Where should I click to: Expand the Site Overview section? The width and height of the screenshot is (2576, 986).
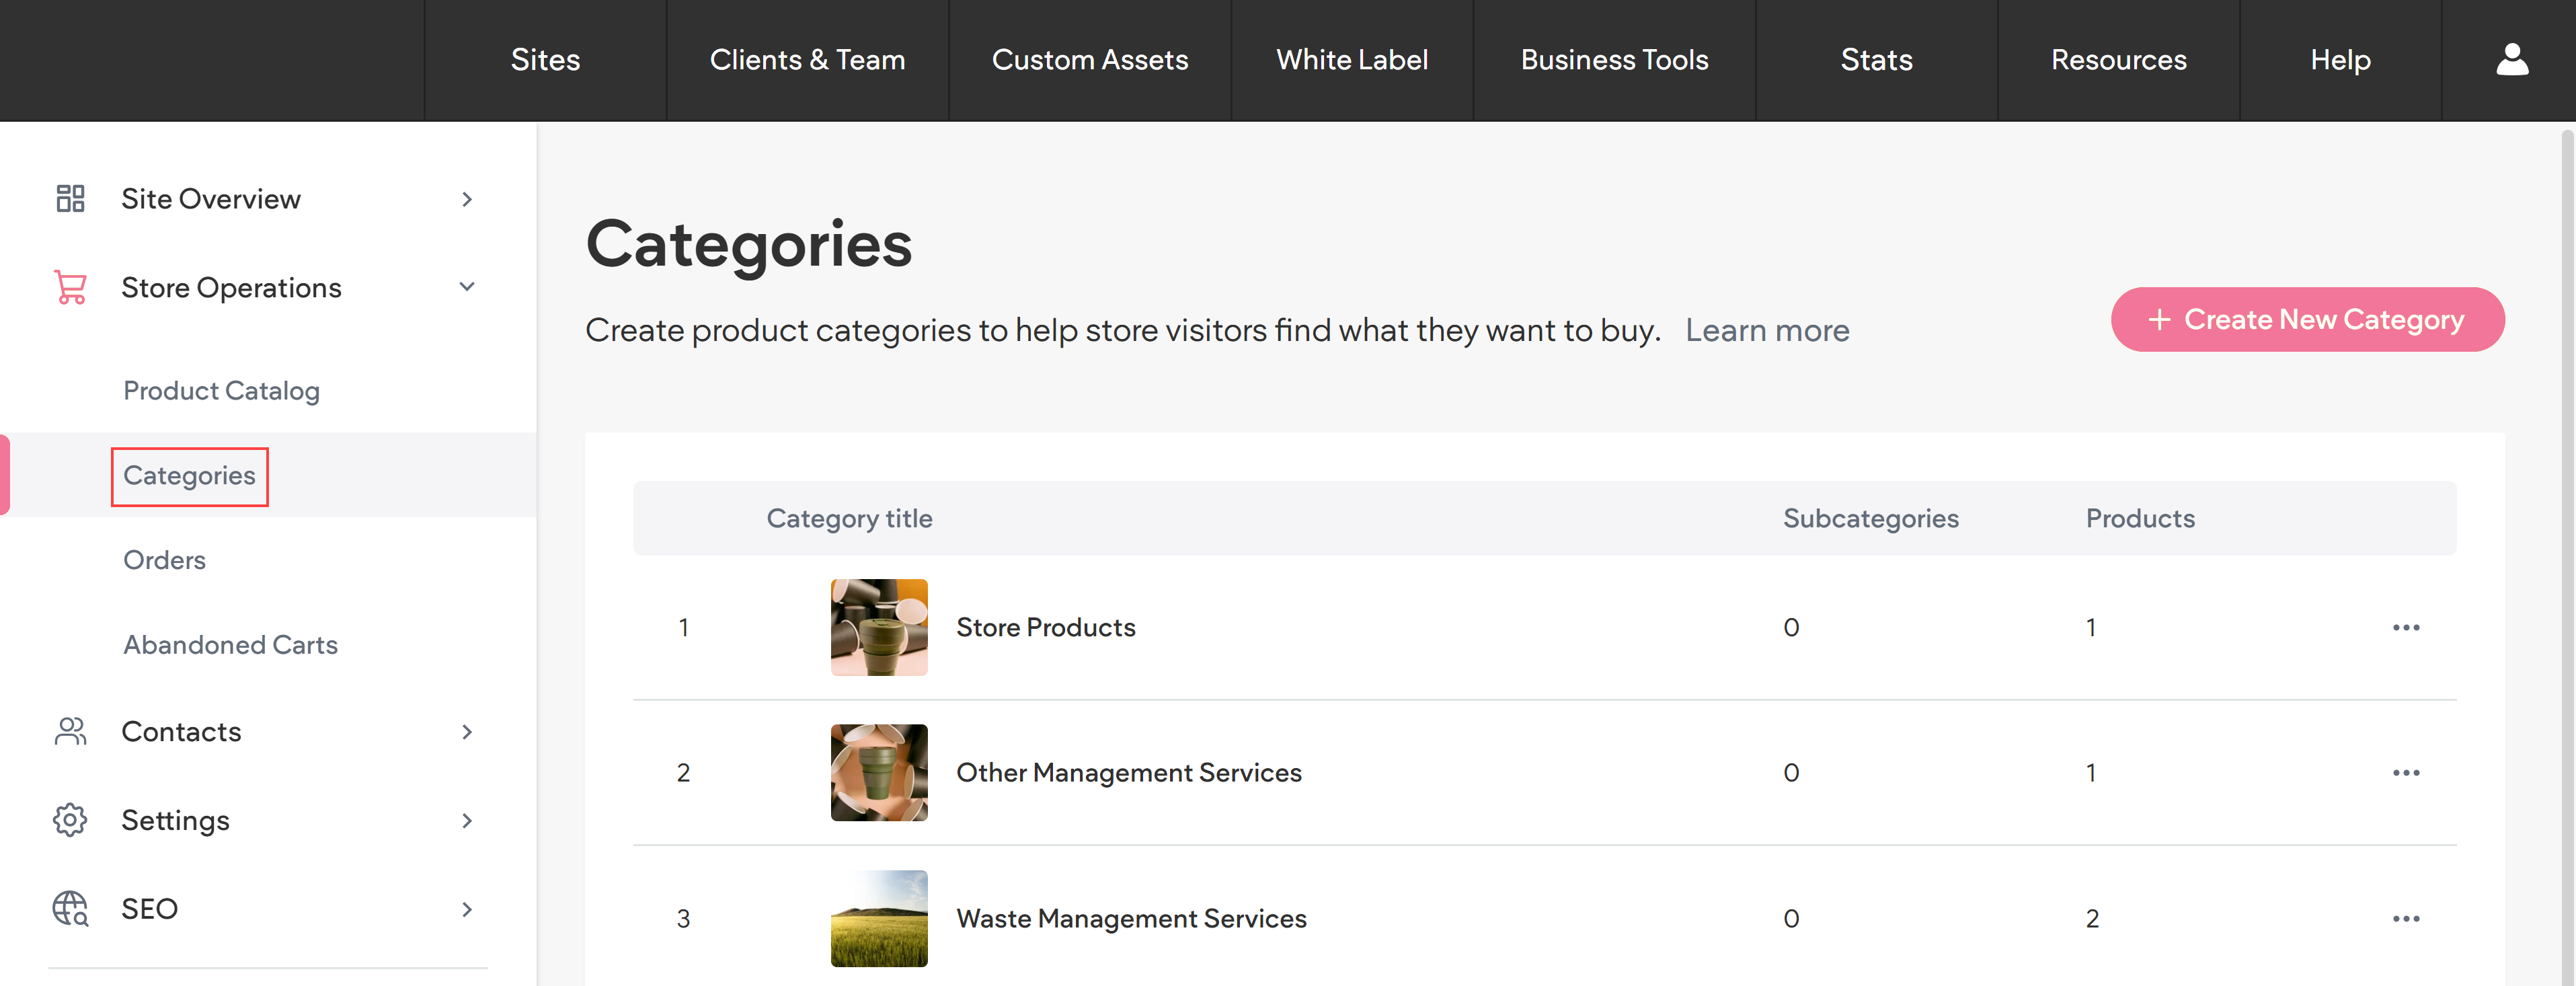pos(466,199)
